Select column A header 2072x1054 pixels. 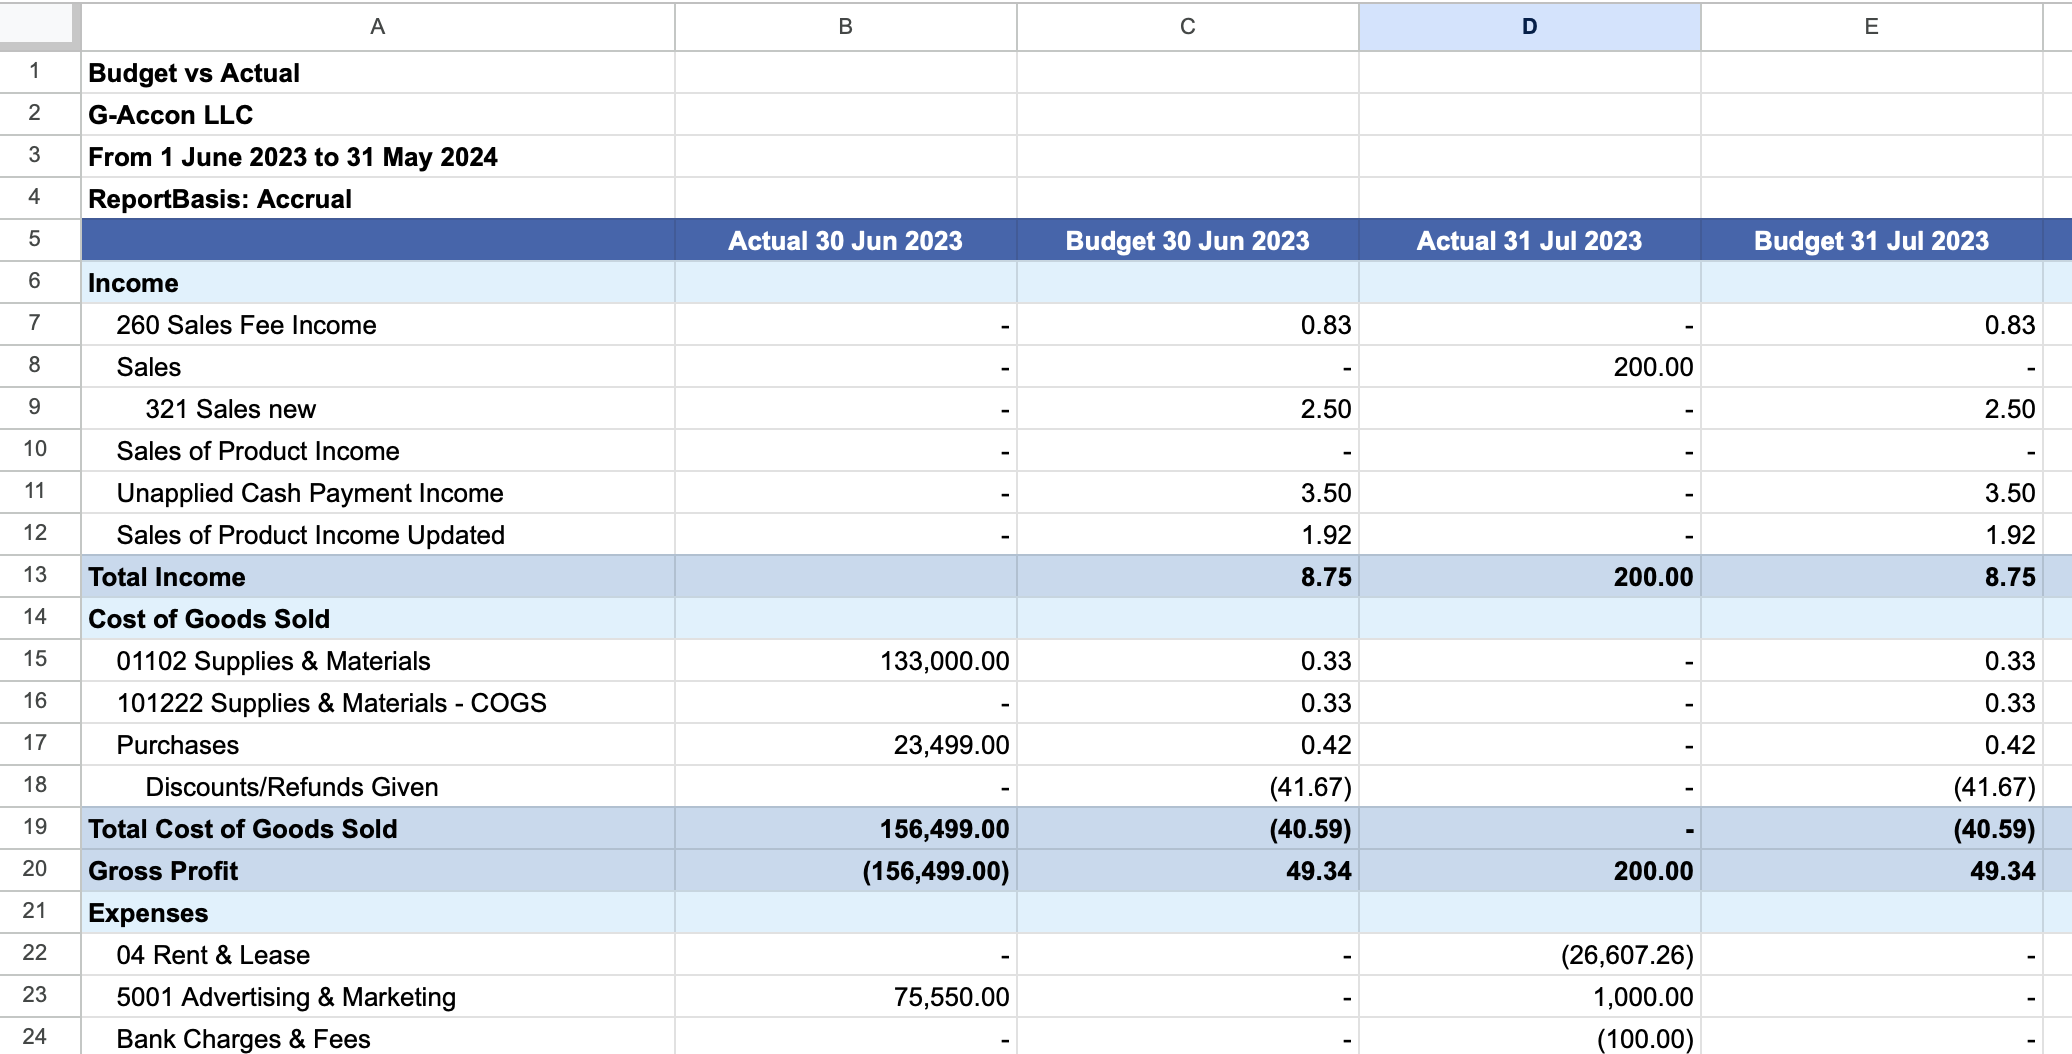point(378,27)
